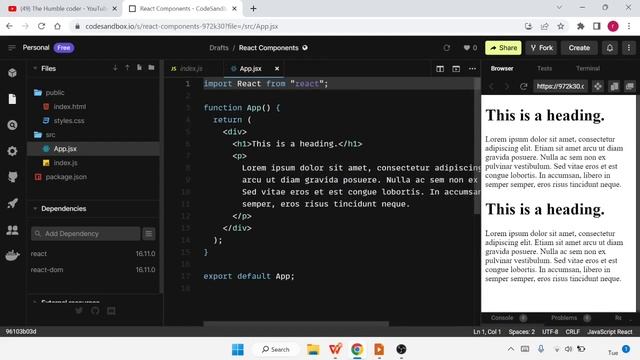Click the editor horizontal scrollbar
640x360 pixels.
pyautogui.click(x=296, y=324)
